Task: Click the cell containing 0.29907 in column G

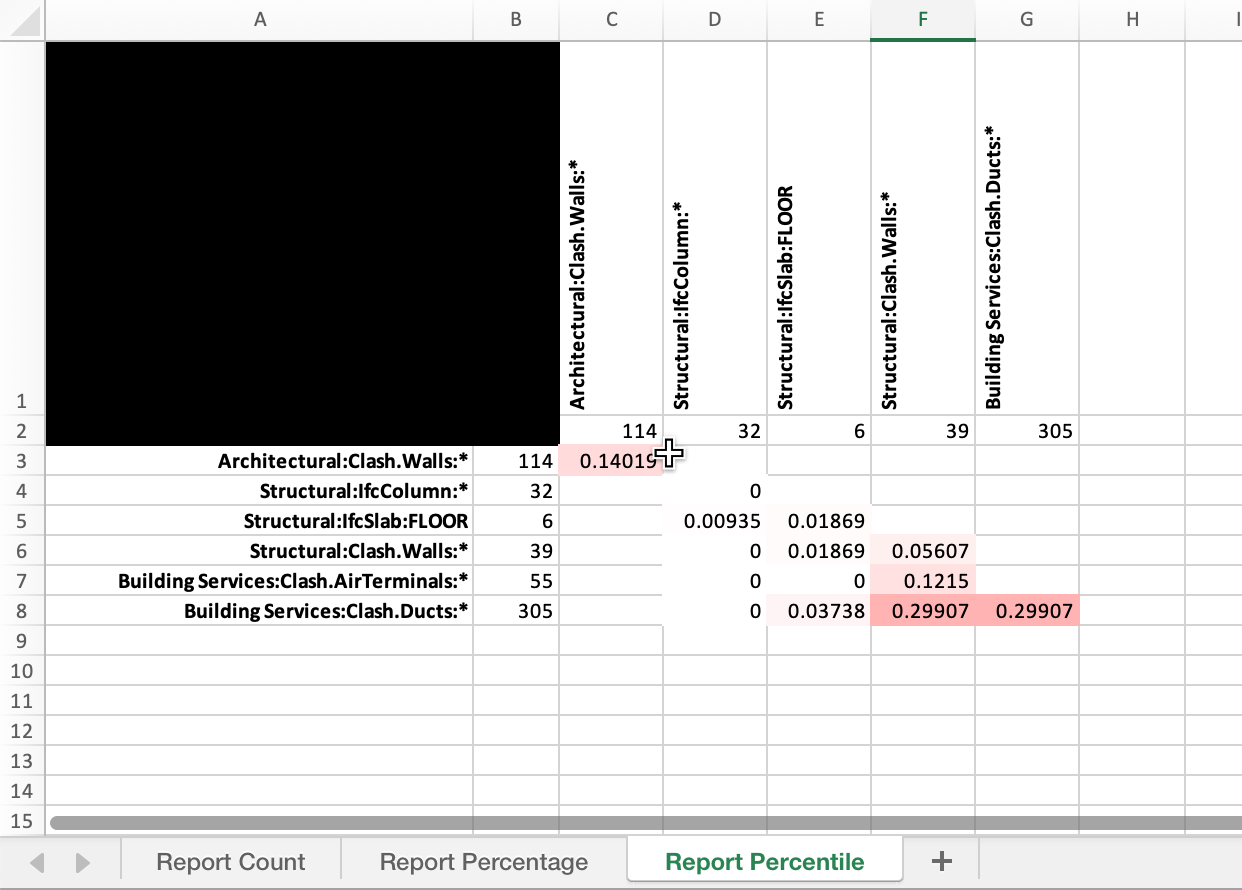Action: pyautogui.click(x=1026, y=611)
